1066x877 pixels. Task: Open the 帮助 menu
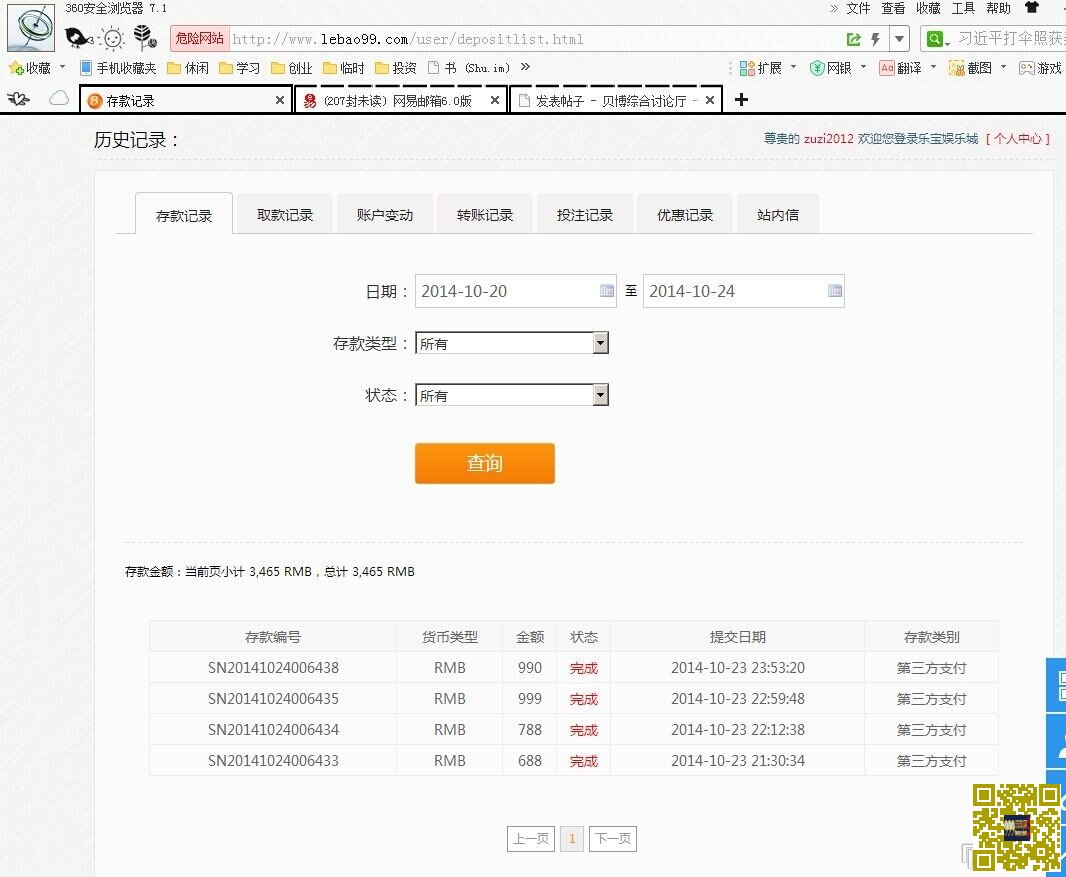998,8
